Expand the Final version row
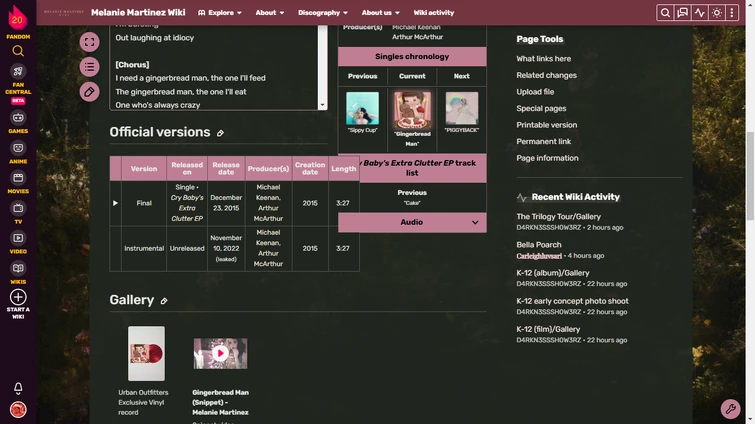The width and height of the screenshot is (755, 424). click(x=115, y=203)
